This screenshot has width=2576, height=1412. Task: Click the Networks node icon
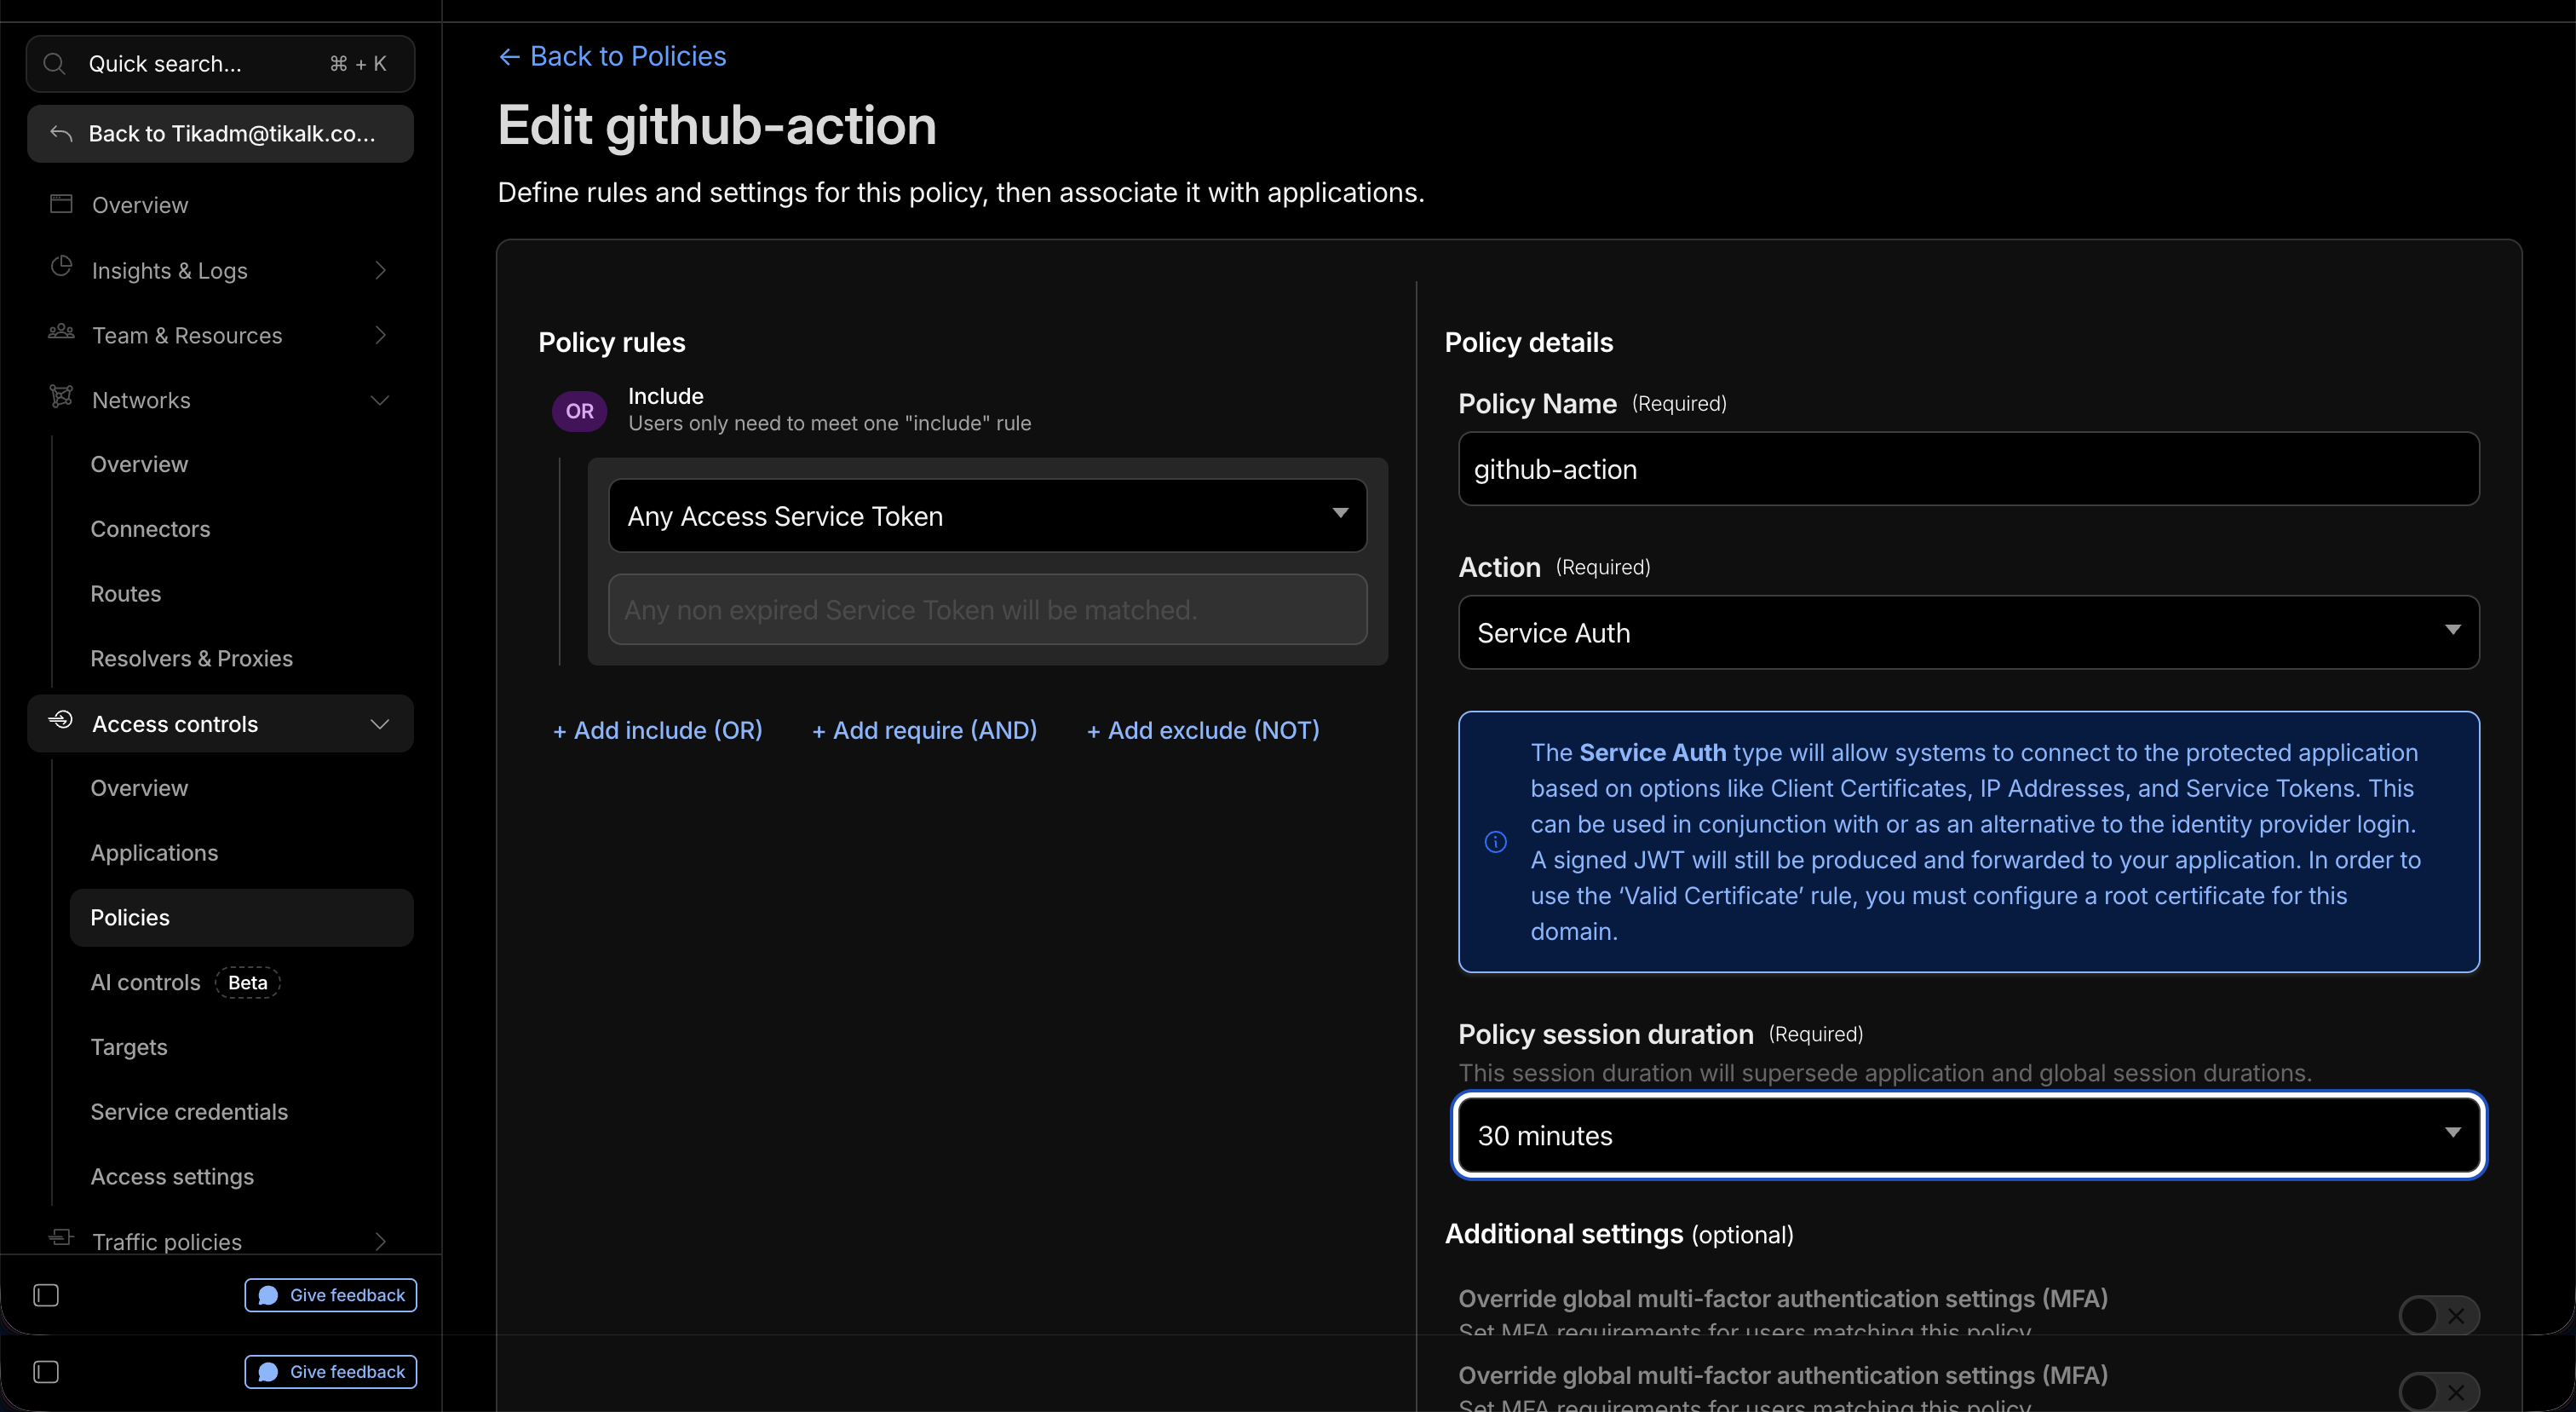[61, 397]
